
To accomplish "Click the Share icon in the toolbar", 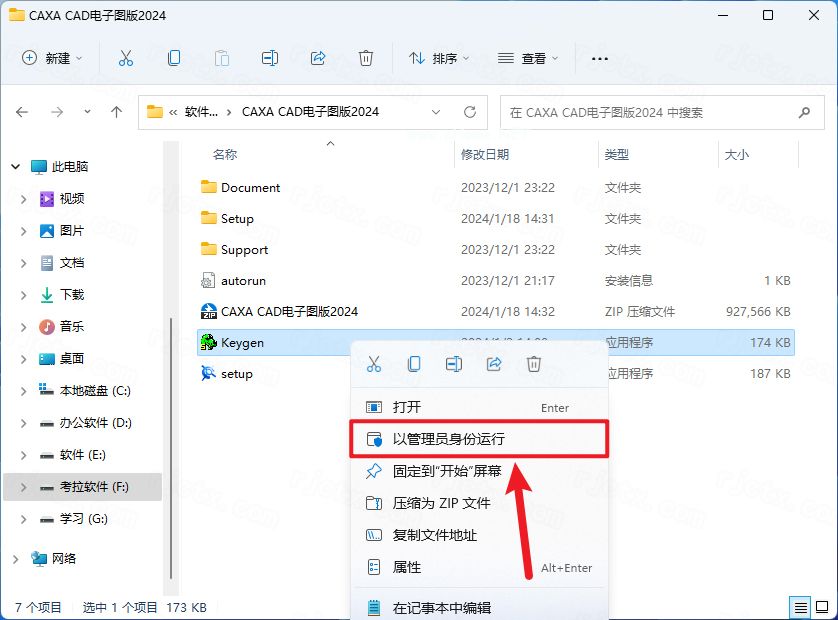I will point(318,59).
